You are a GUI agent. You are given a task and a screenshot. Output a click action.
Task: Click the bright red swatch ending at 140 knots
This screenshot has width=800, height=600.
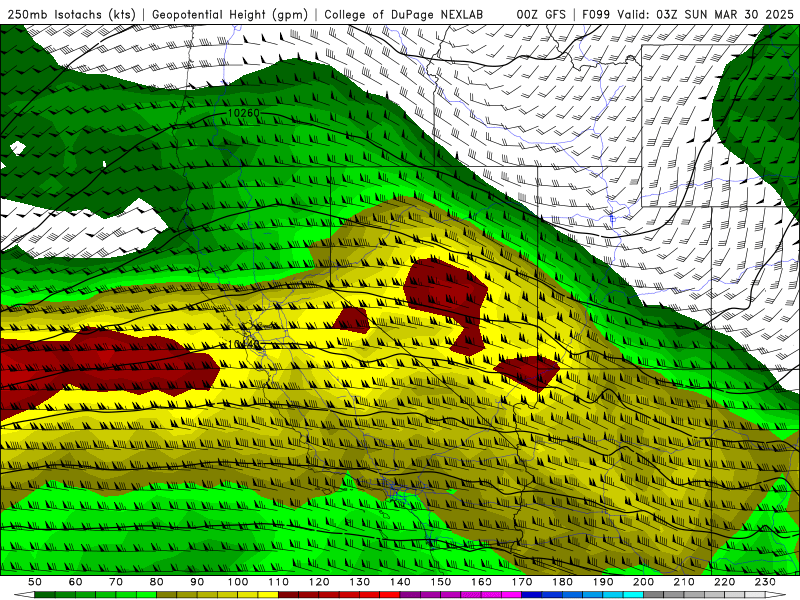390,595
